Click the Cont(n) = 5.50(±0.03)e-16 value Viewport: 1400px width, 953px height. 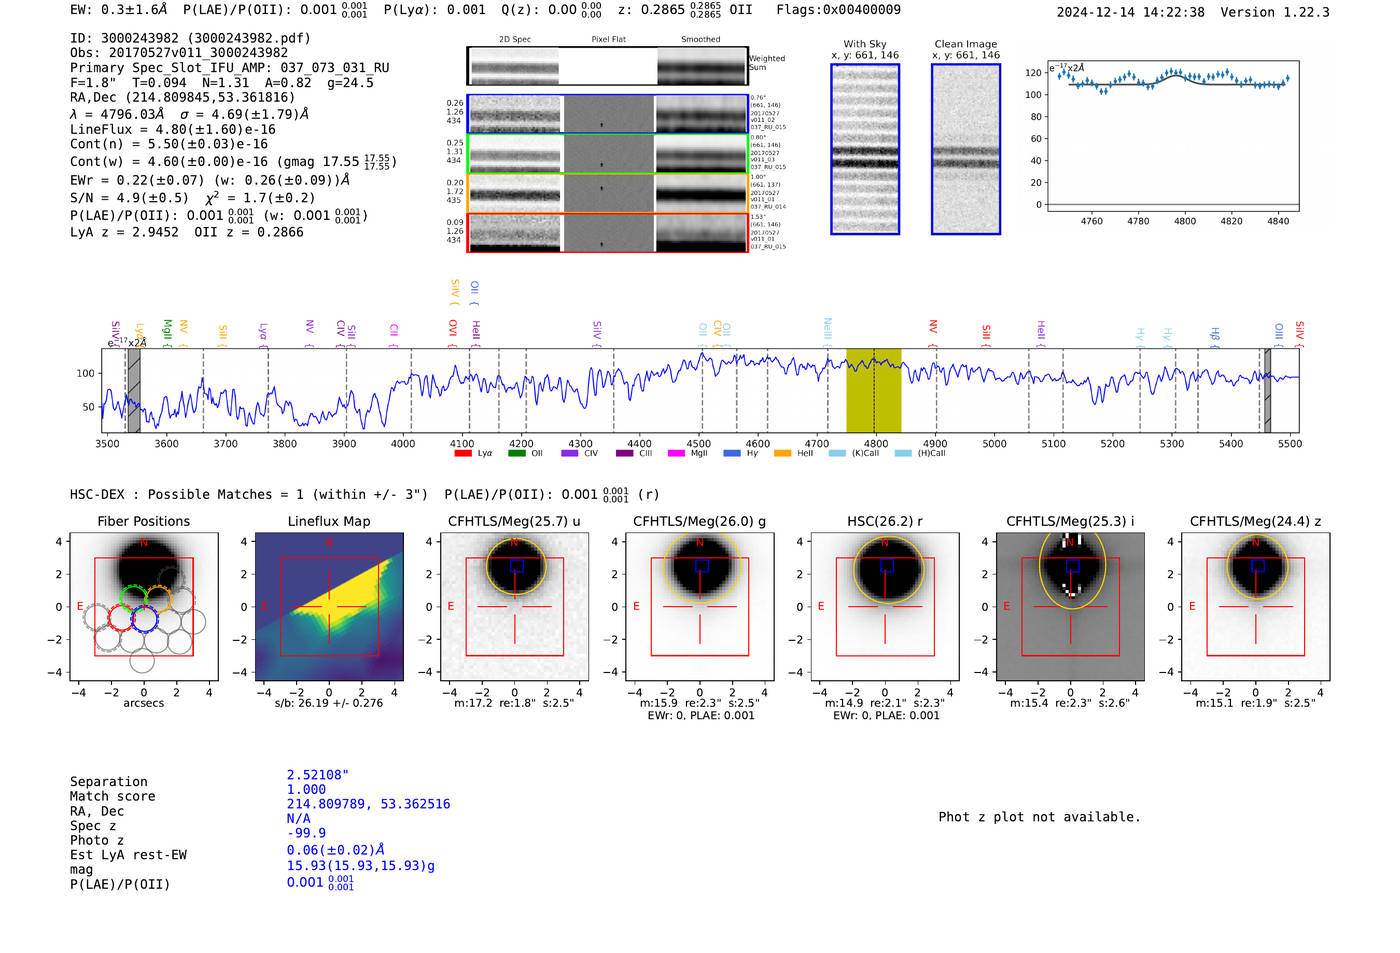pyautogui.click(x=169, y=144)
